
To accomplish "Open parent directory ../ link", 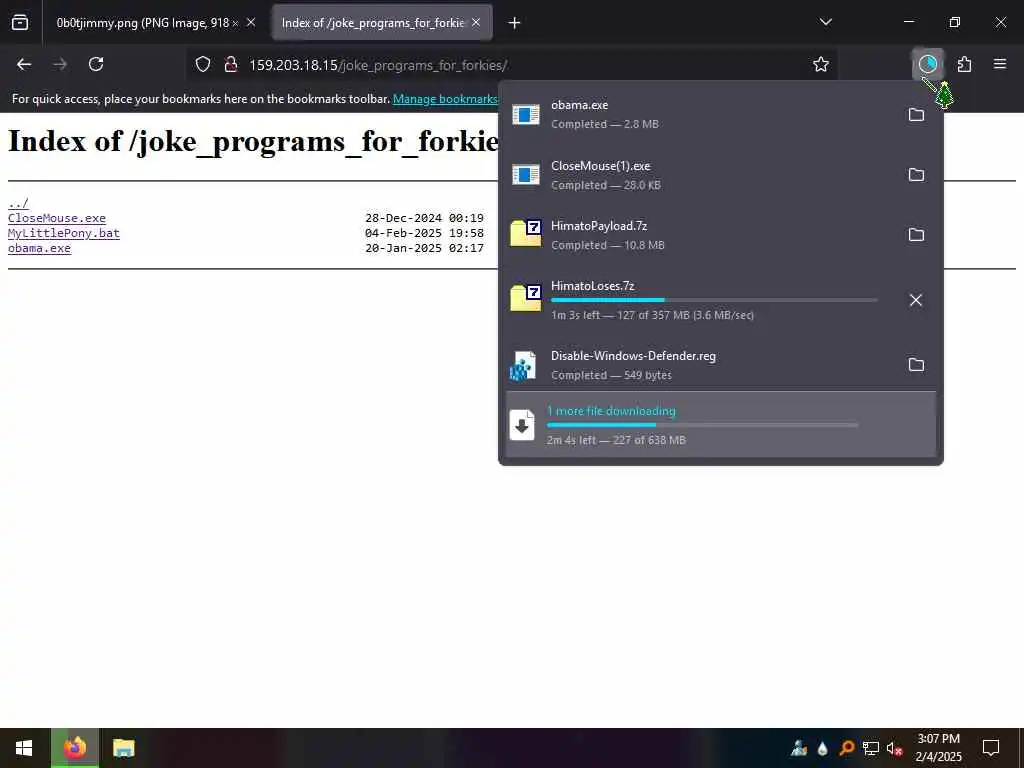I will point(18,203).
